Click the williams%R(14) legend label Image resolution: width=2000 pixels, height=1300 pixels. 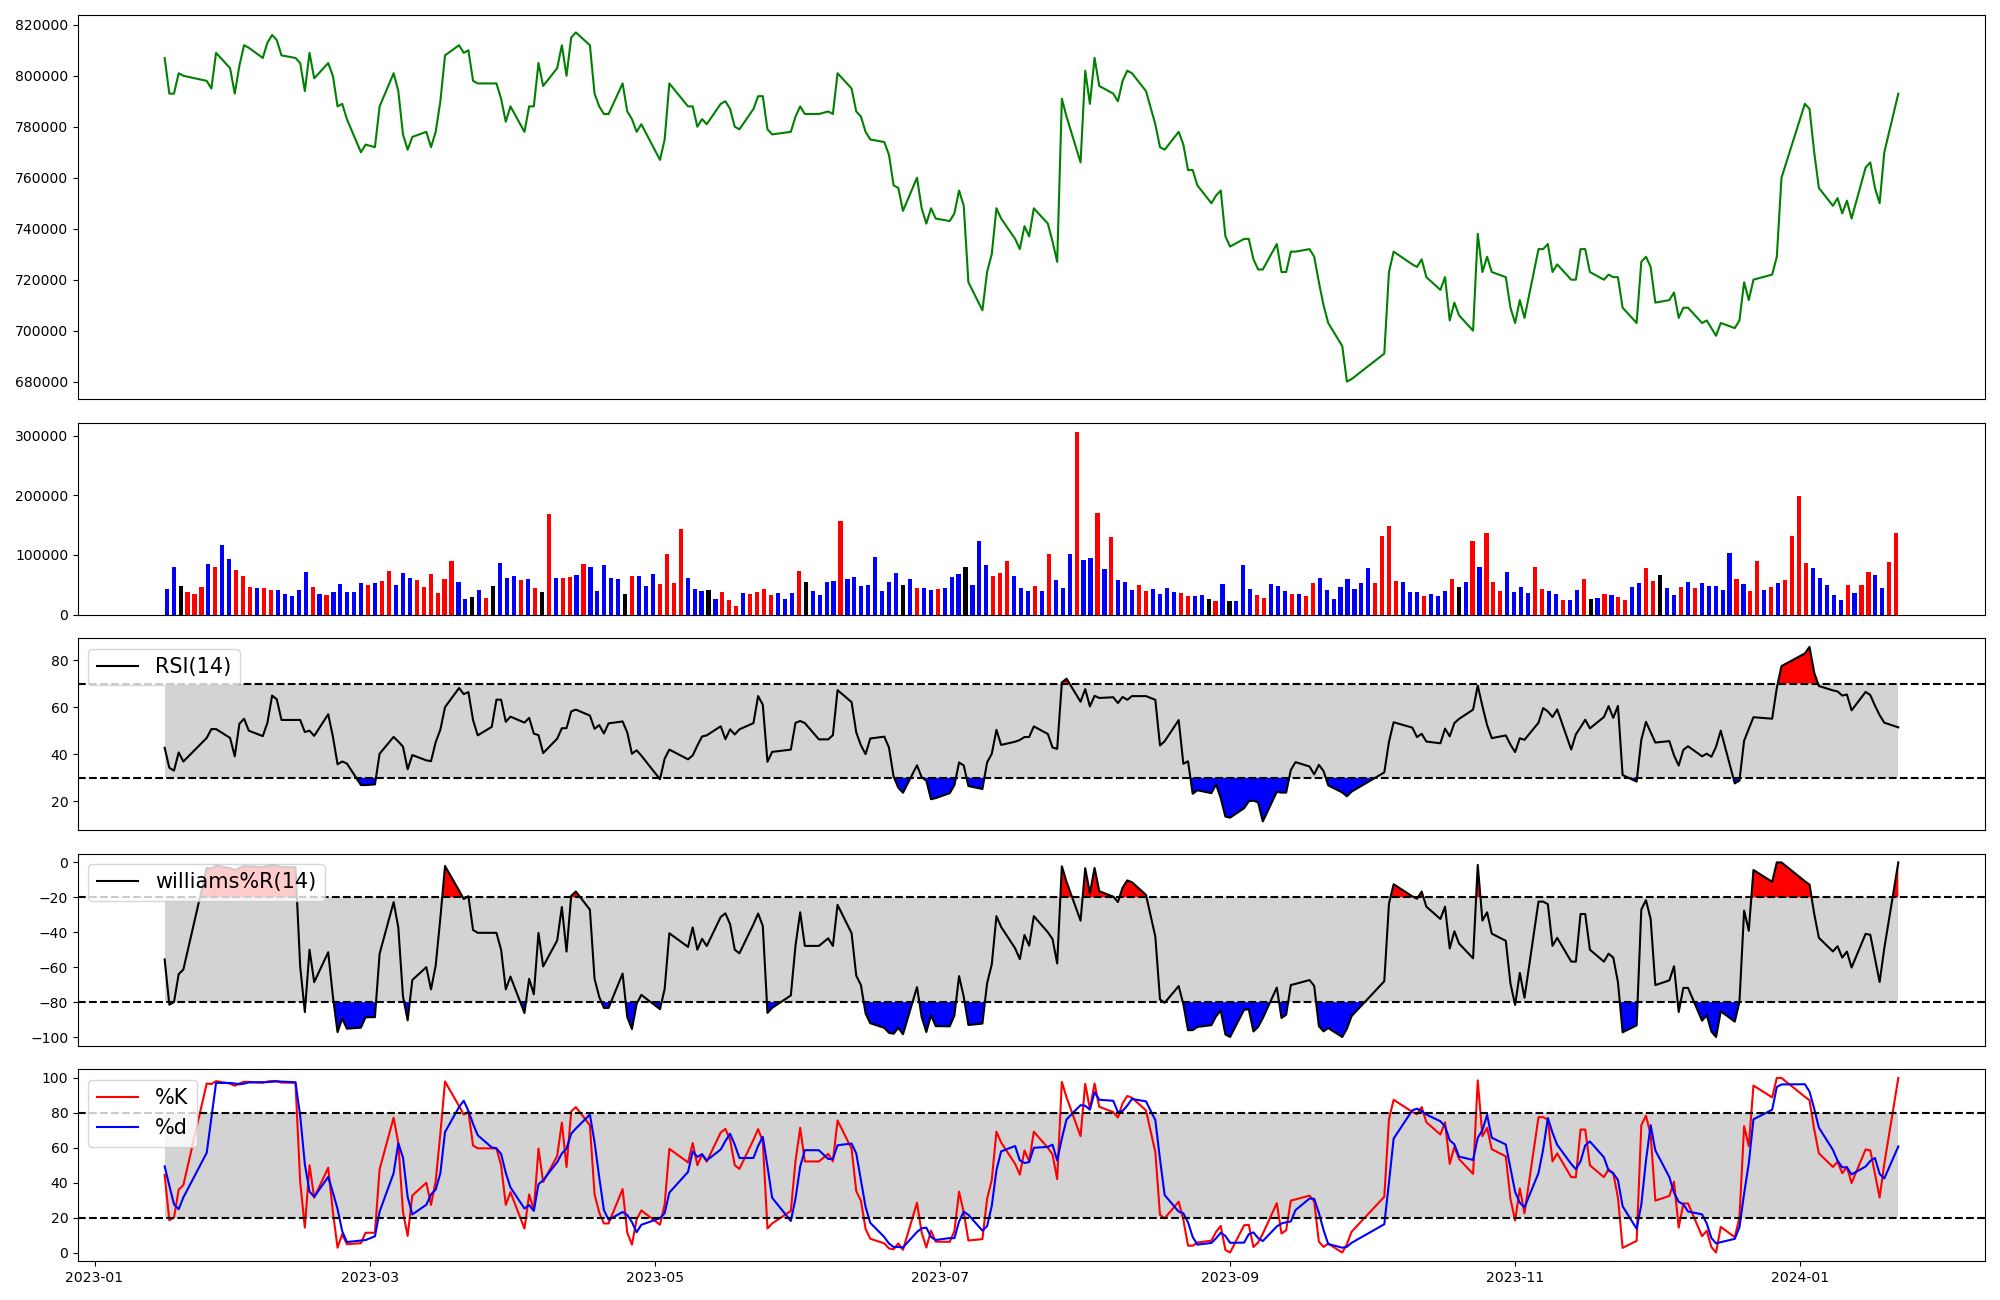235,881
